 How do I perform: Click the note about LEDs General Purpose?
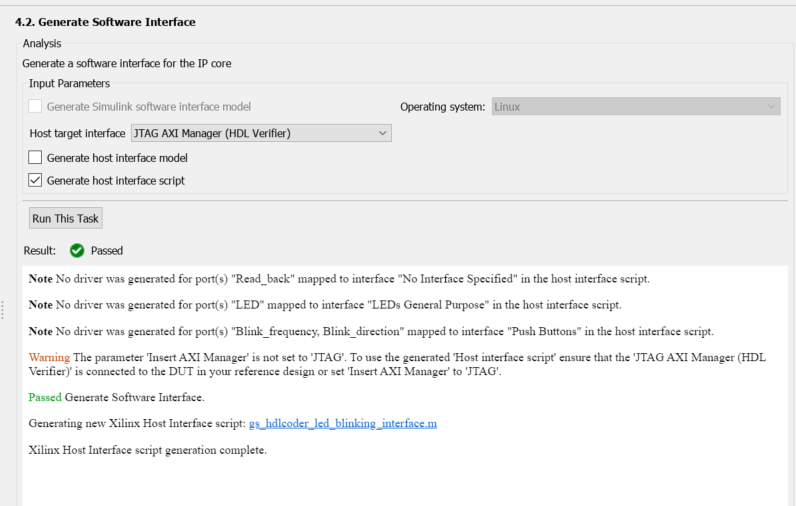pyautogui.click(x=325, y=305)
